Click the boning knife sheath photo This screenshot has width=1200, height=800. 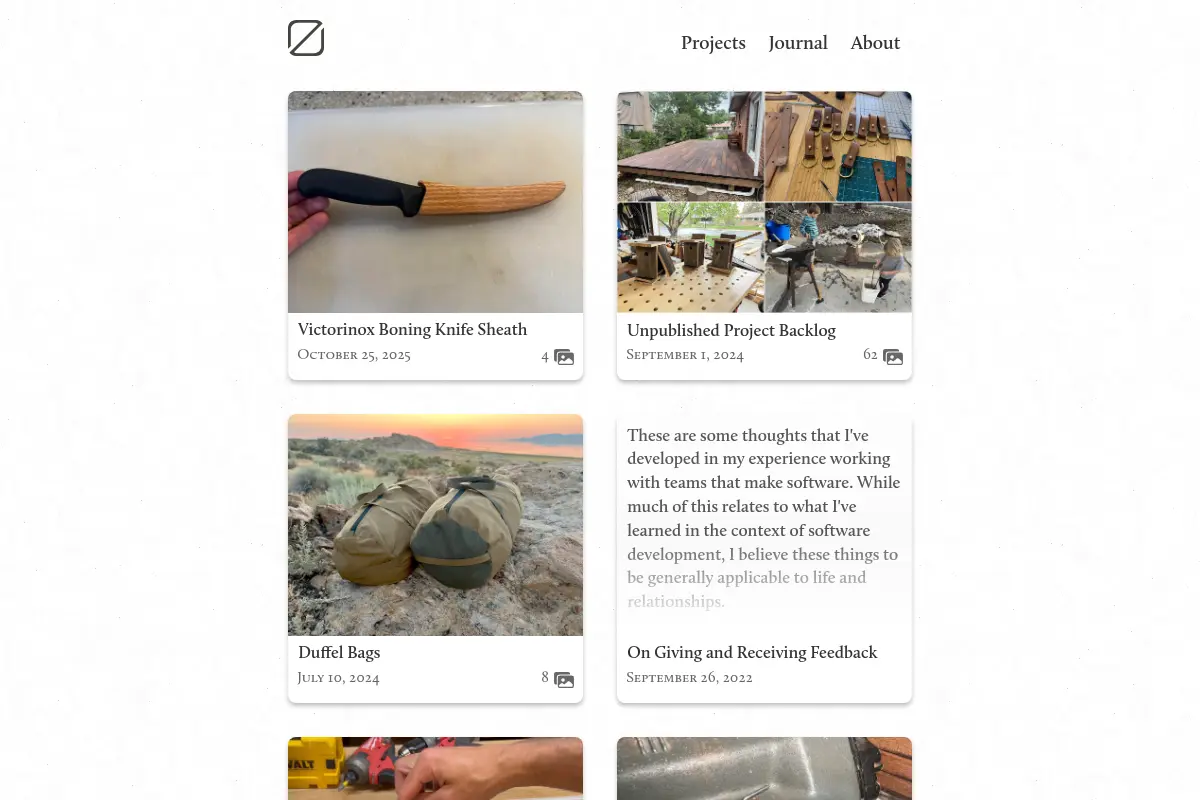coord(435,202)
